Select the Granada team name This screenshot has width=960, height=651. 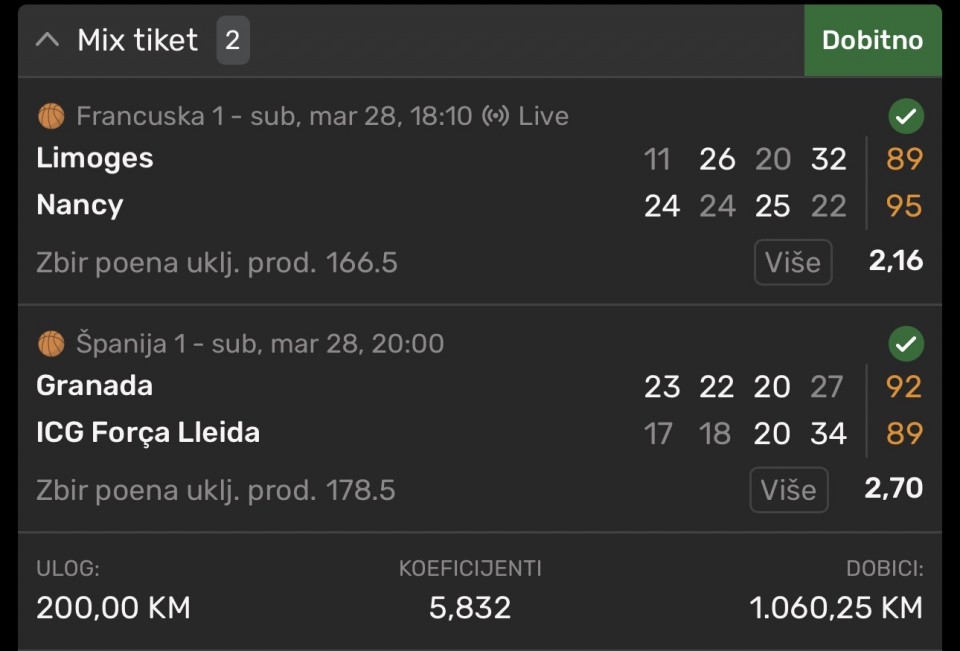pos(95,386)
